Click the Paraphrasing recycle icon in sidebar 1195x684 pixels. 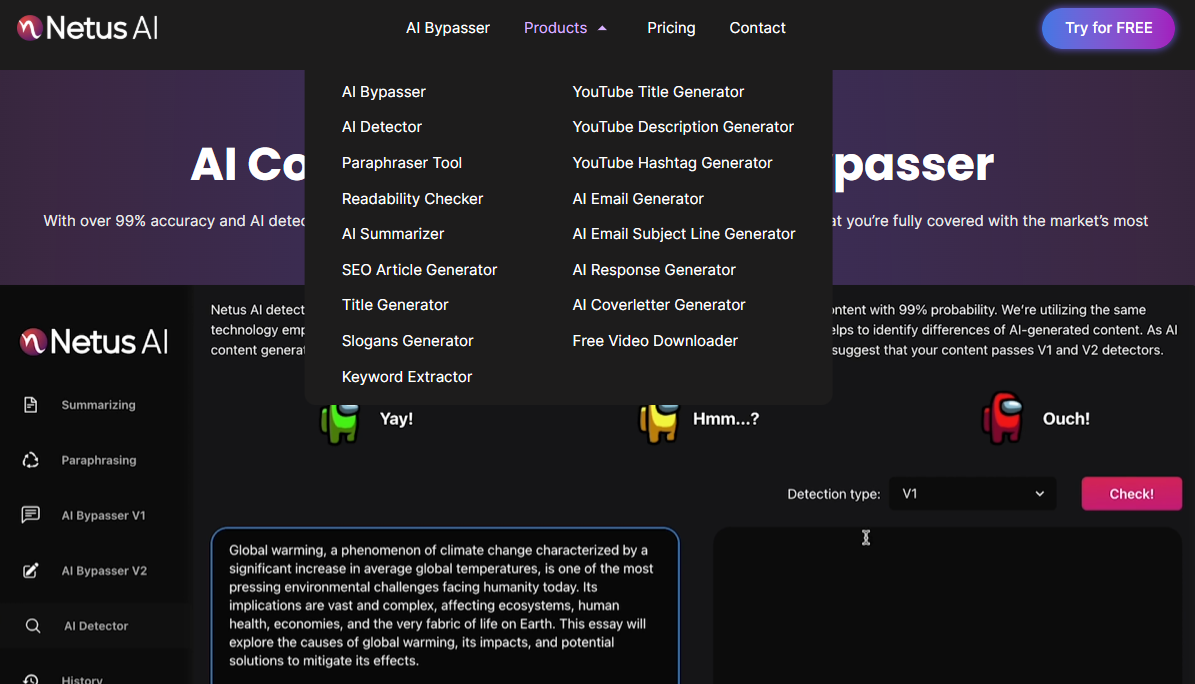31,460
